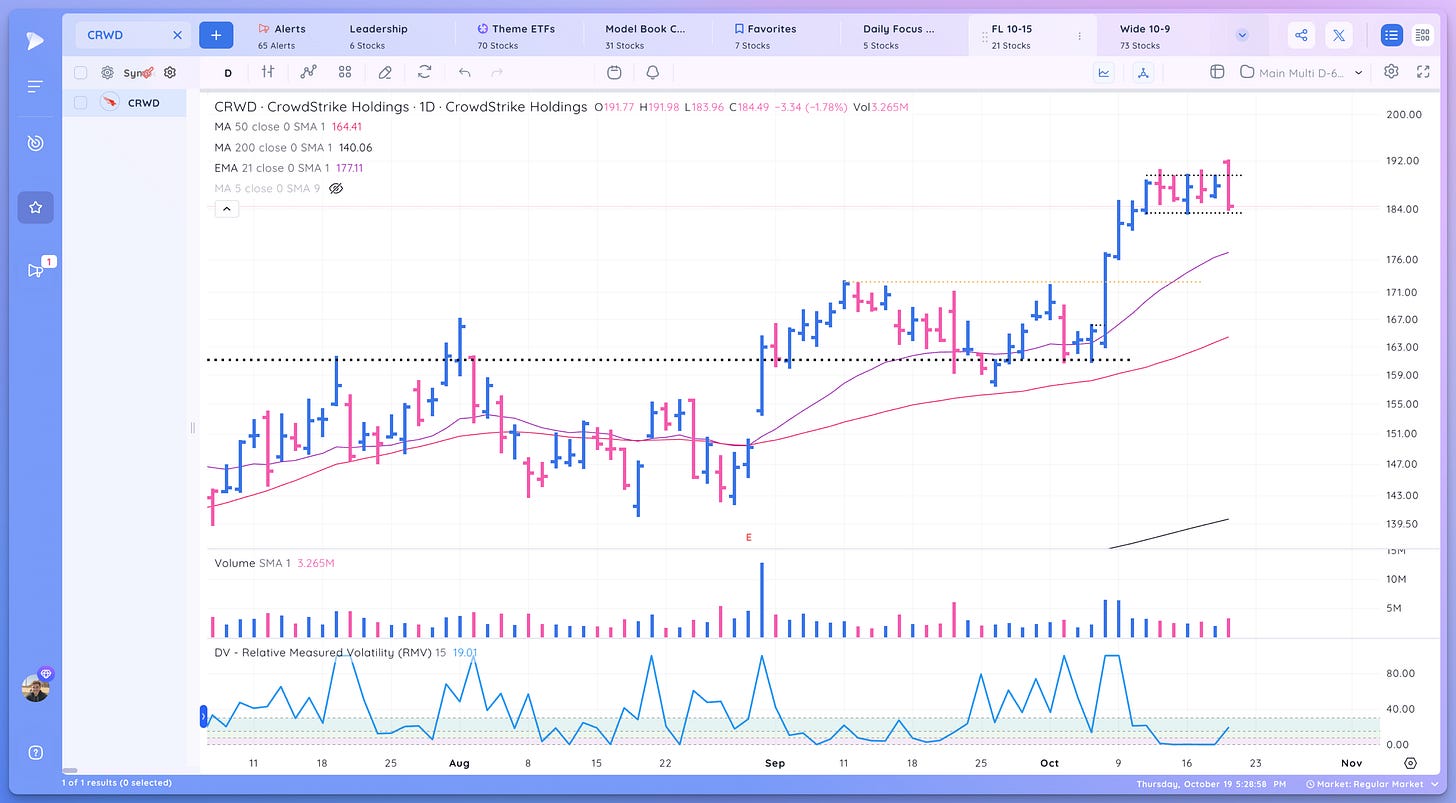Open the D timeframe selector
The width and height of the screenshot is (1456, 803).
pyautogui.click(x=228, y=72)
